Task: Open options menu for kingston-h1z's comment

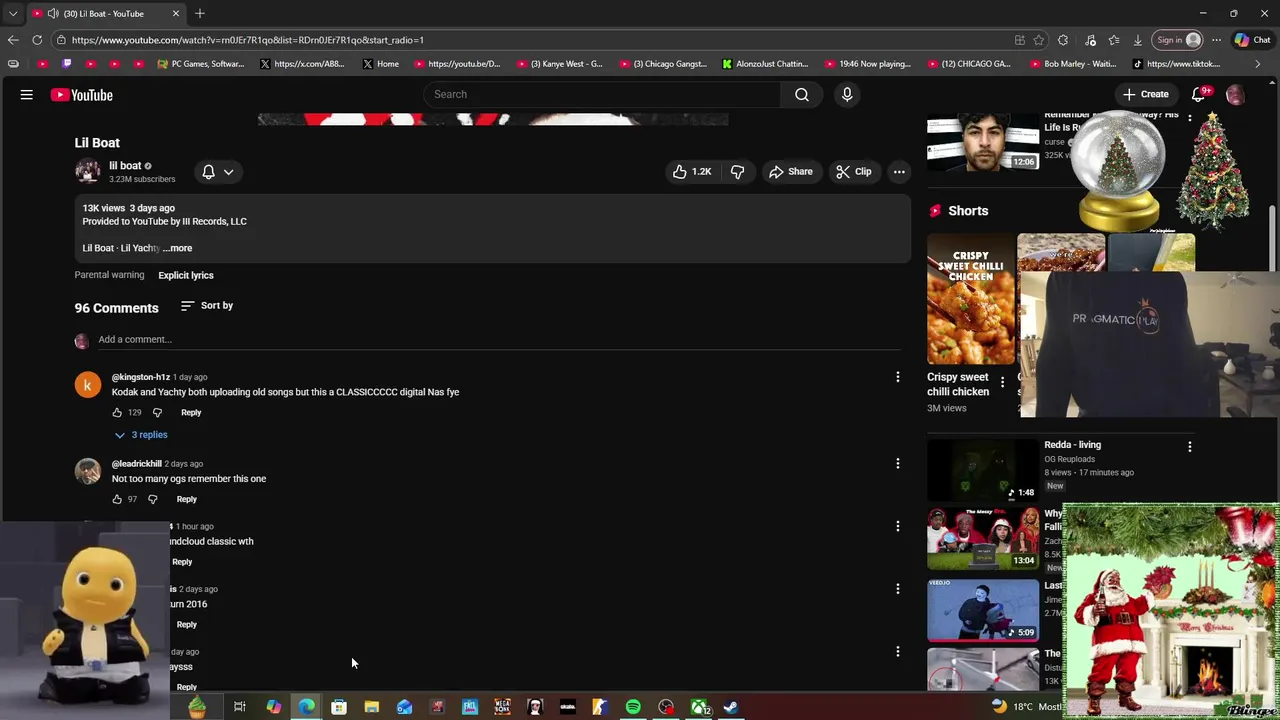Action: click(x=898, y=377)
